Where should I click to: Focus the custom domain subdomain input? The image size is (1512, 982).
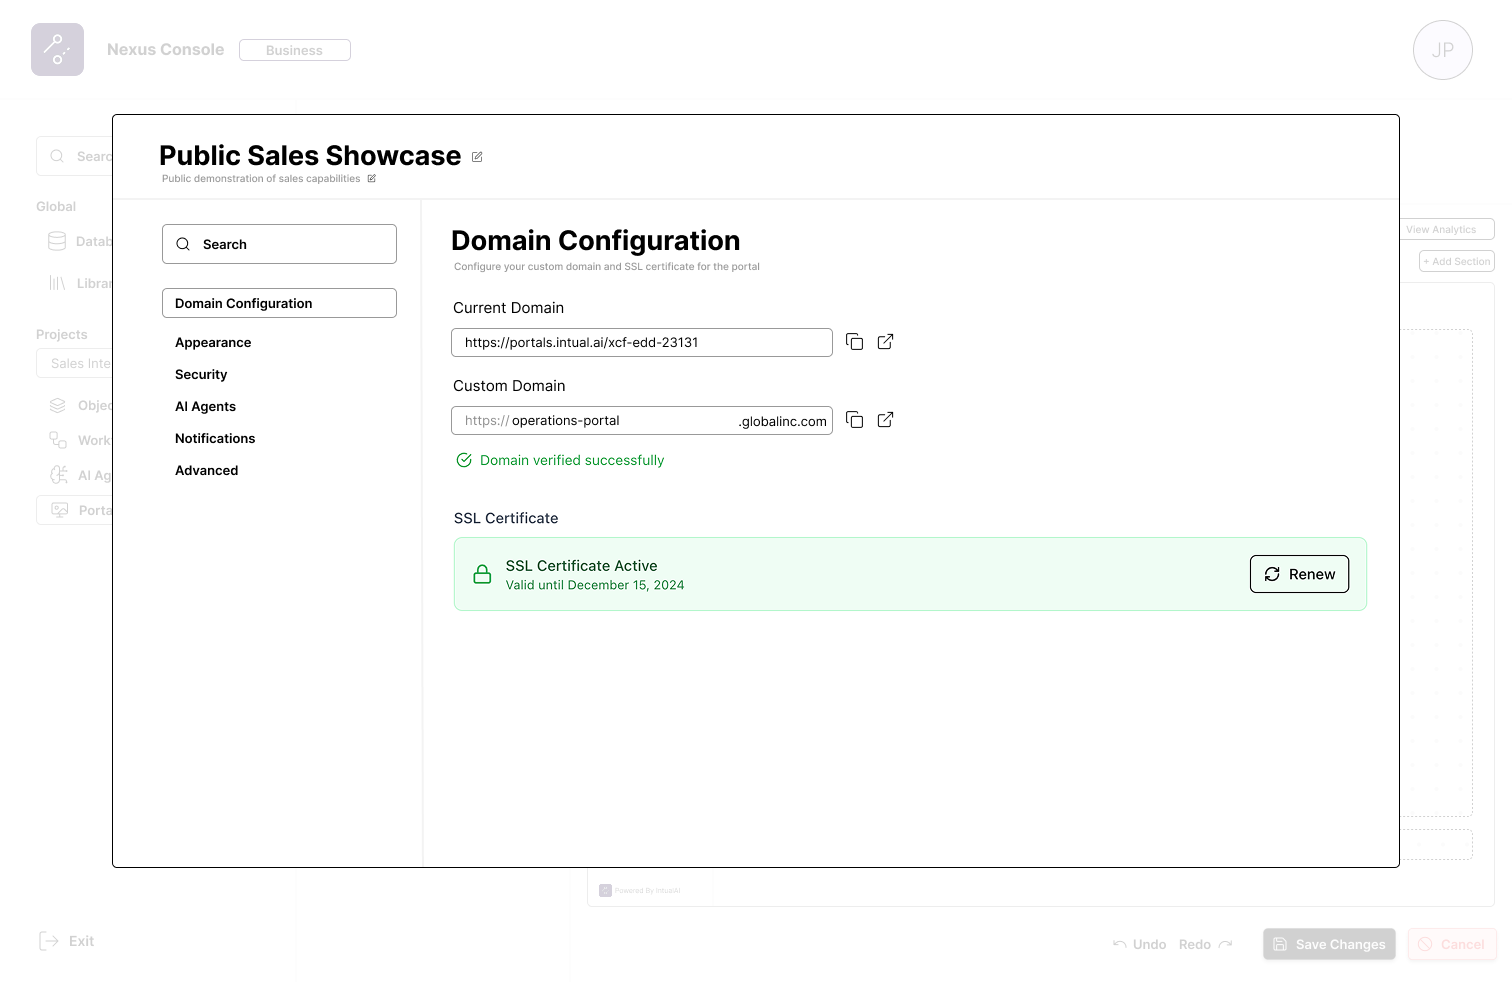pos(620,421)
